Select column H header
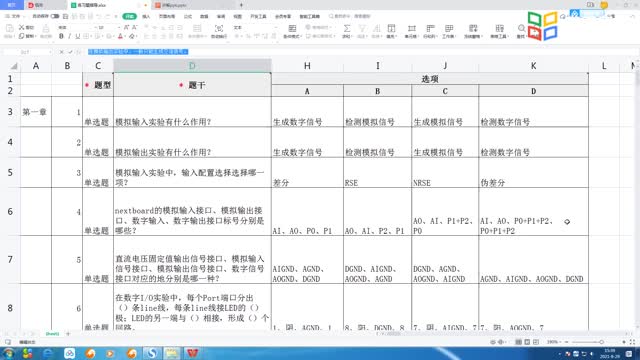This screenshot has width=640, height=360. point(307,66)
